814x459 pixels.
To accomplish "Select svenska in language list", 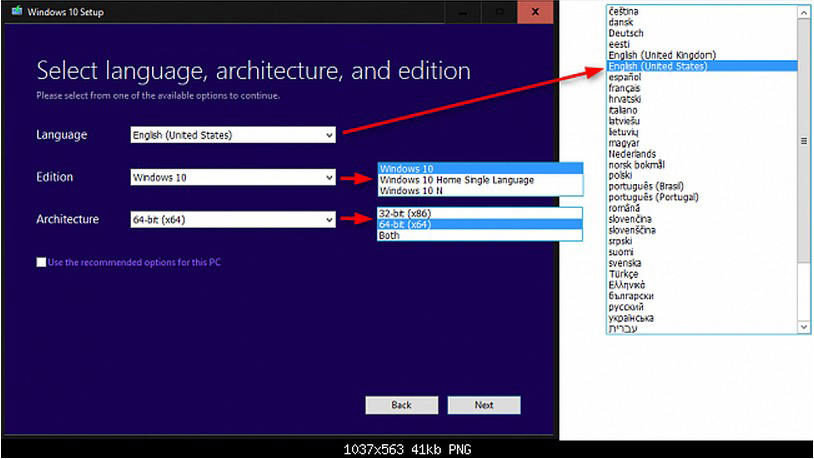I will click(x=702, y=263).
